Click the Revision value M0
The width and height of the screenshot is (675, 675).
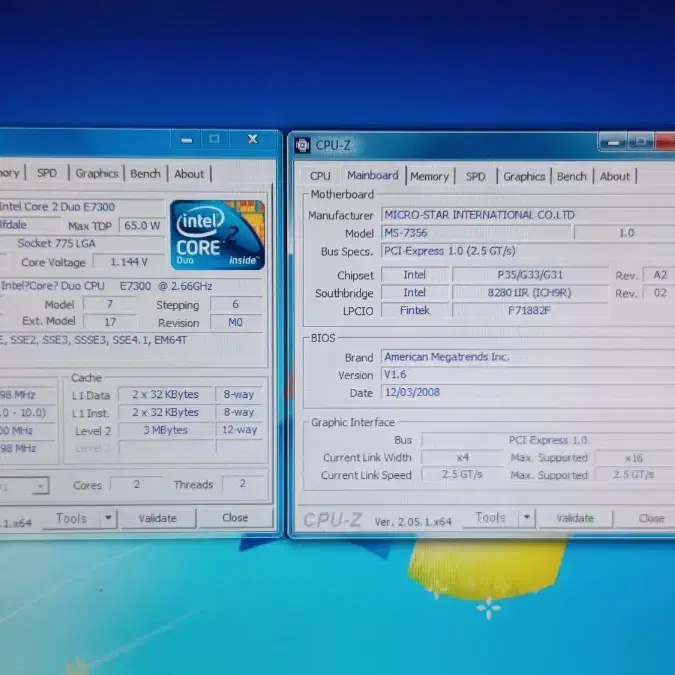pos(235,322)
